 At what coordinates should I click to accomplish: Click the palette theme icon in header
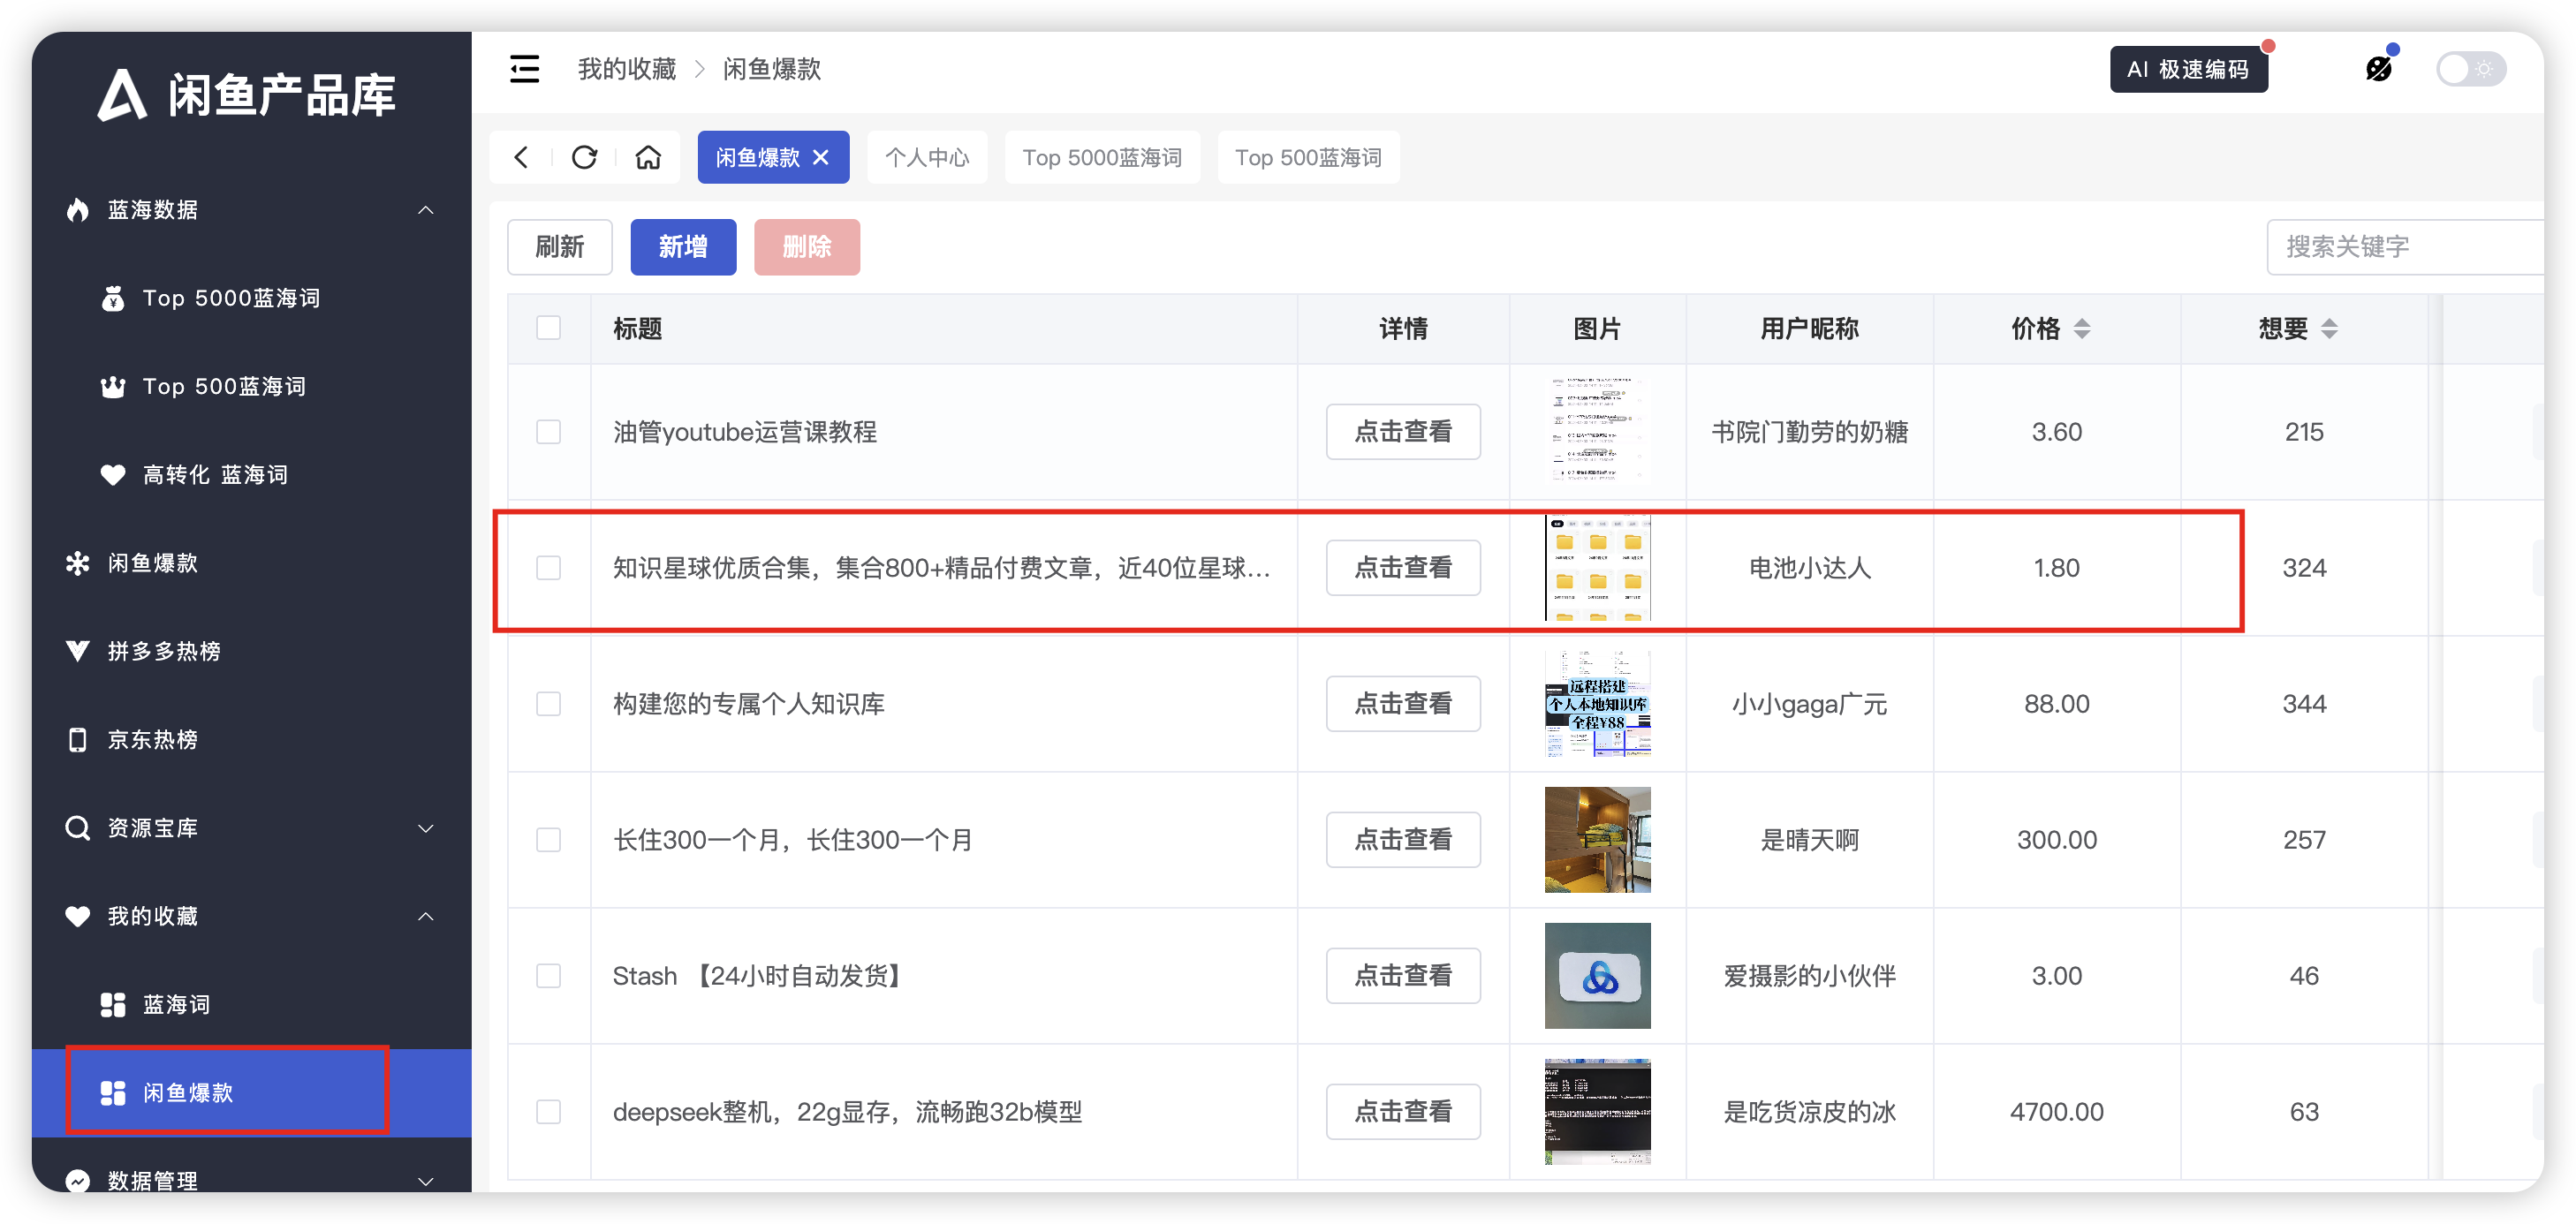2378,69
